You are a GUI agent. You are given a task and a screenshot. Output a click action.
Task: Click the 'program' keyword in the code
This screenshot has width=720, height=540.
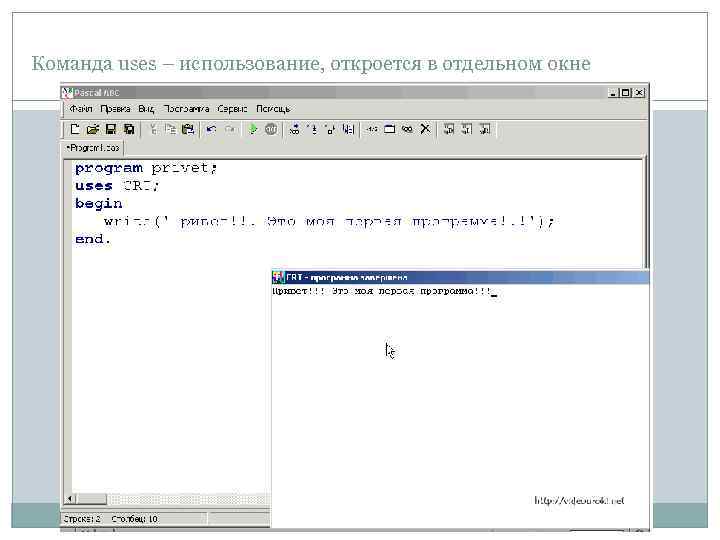(109, 168)
